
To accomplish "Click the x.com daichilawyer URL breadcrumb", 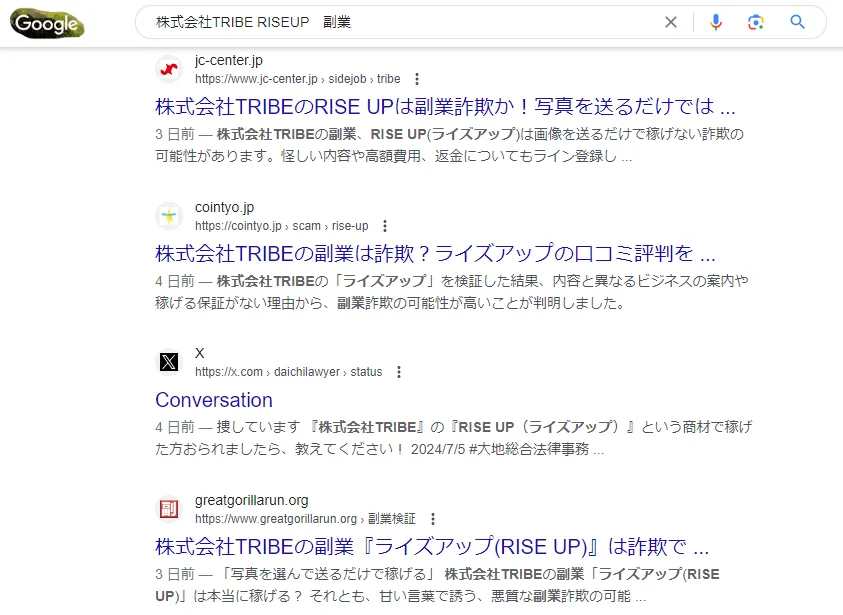I will tap(288, 372).
